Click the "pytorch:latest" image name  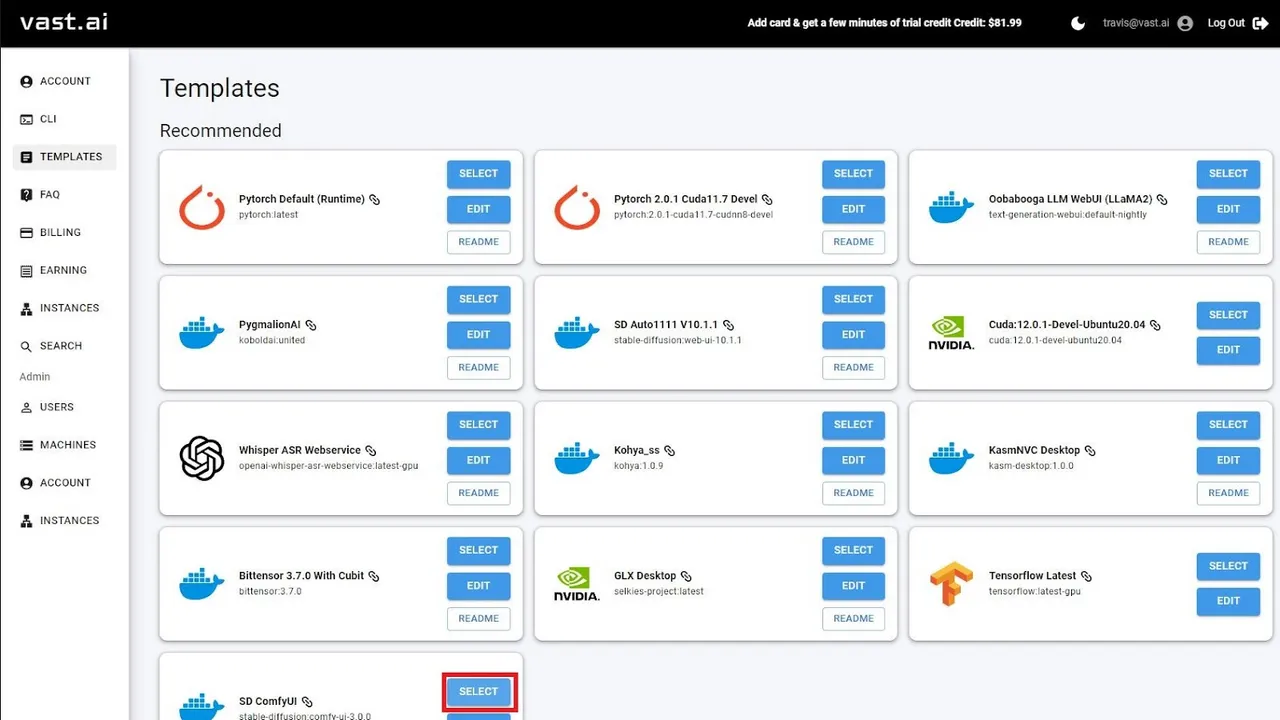269,215
